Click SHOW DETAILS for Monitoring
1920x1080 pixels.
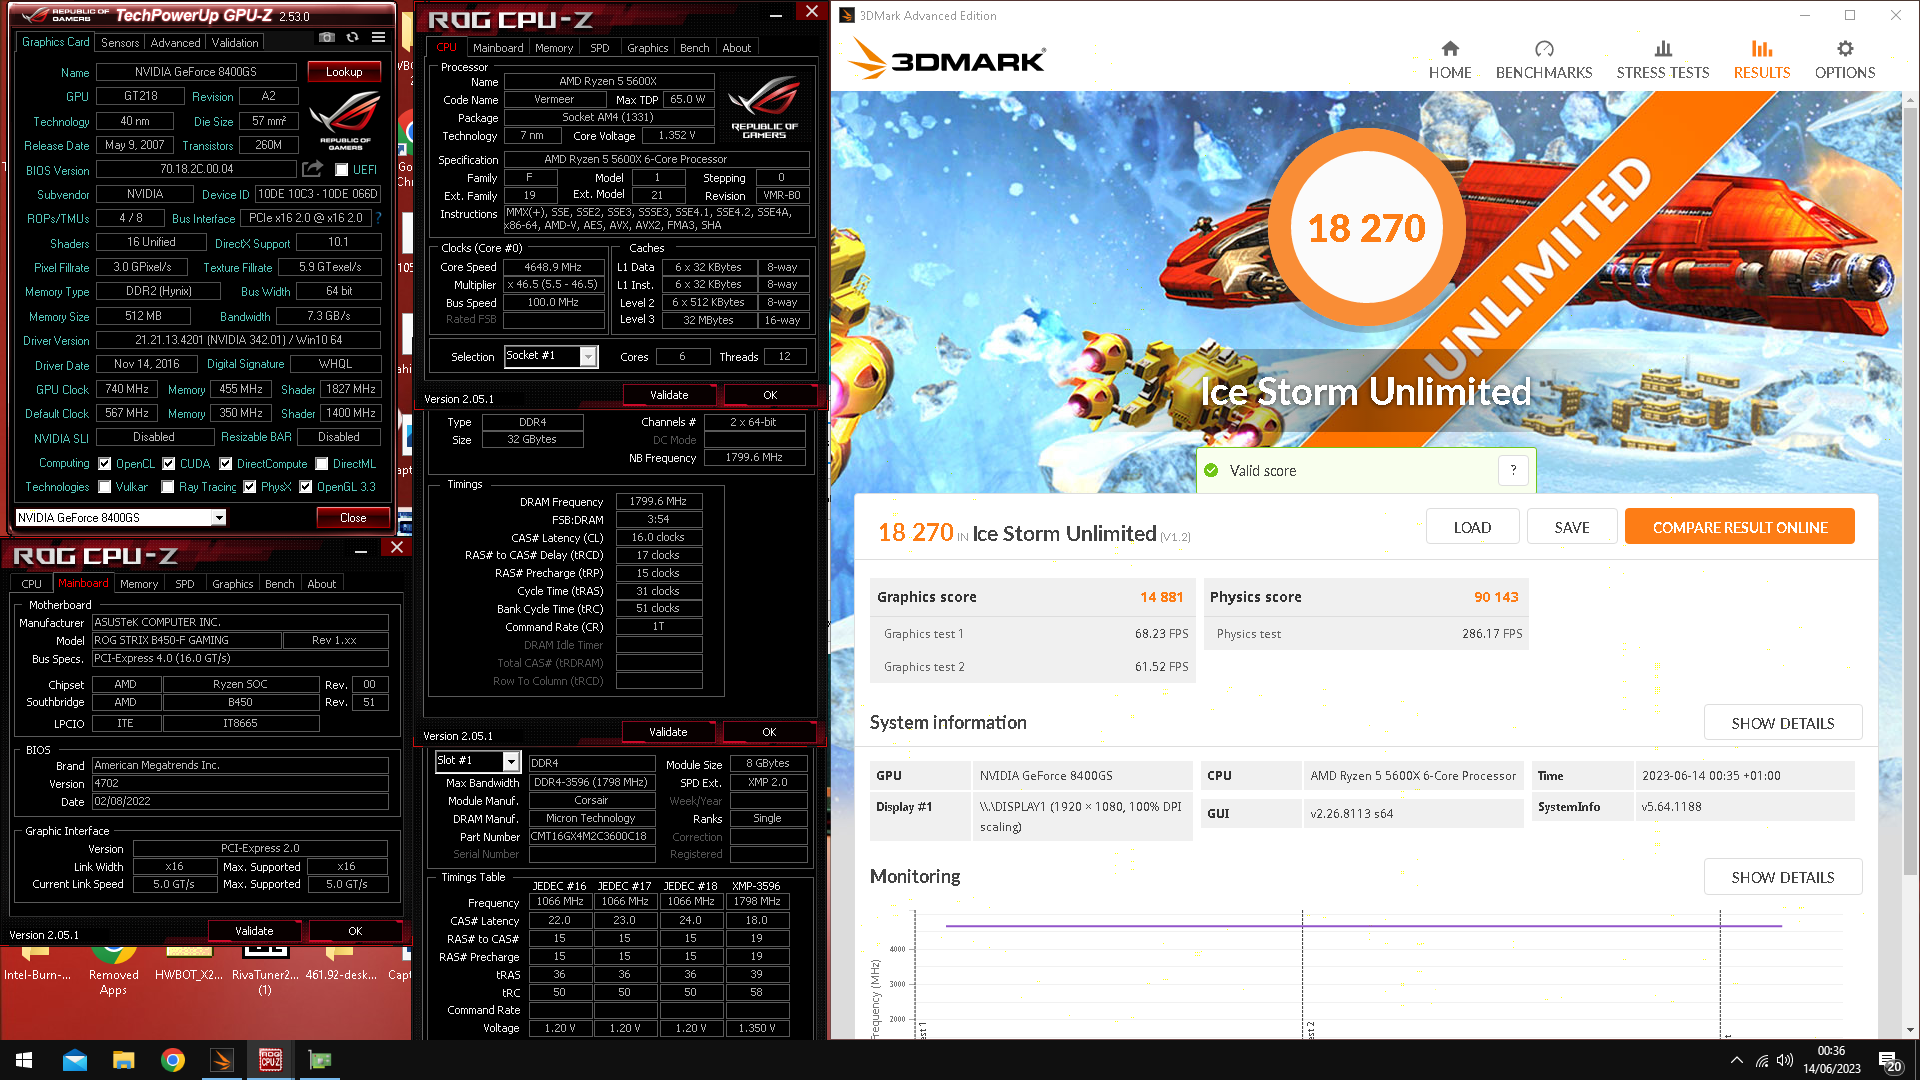point(1782,877)
